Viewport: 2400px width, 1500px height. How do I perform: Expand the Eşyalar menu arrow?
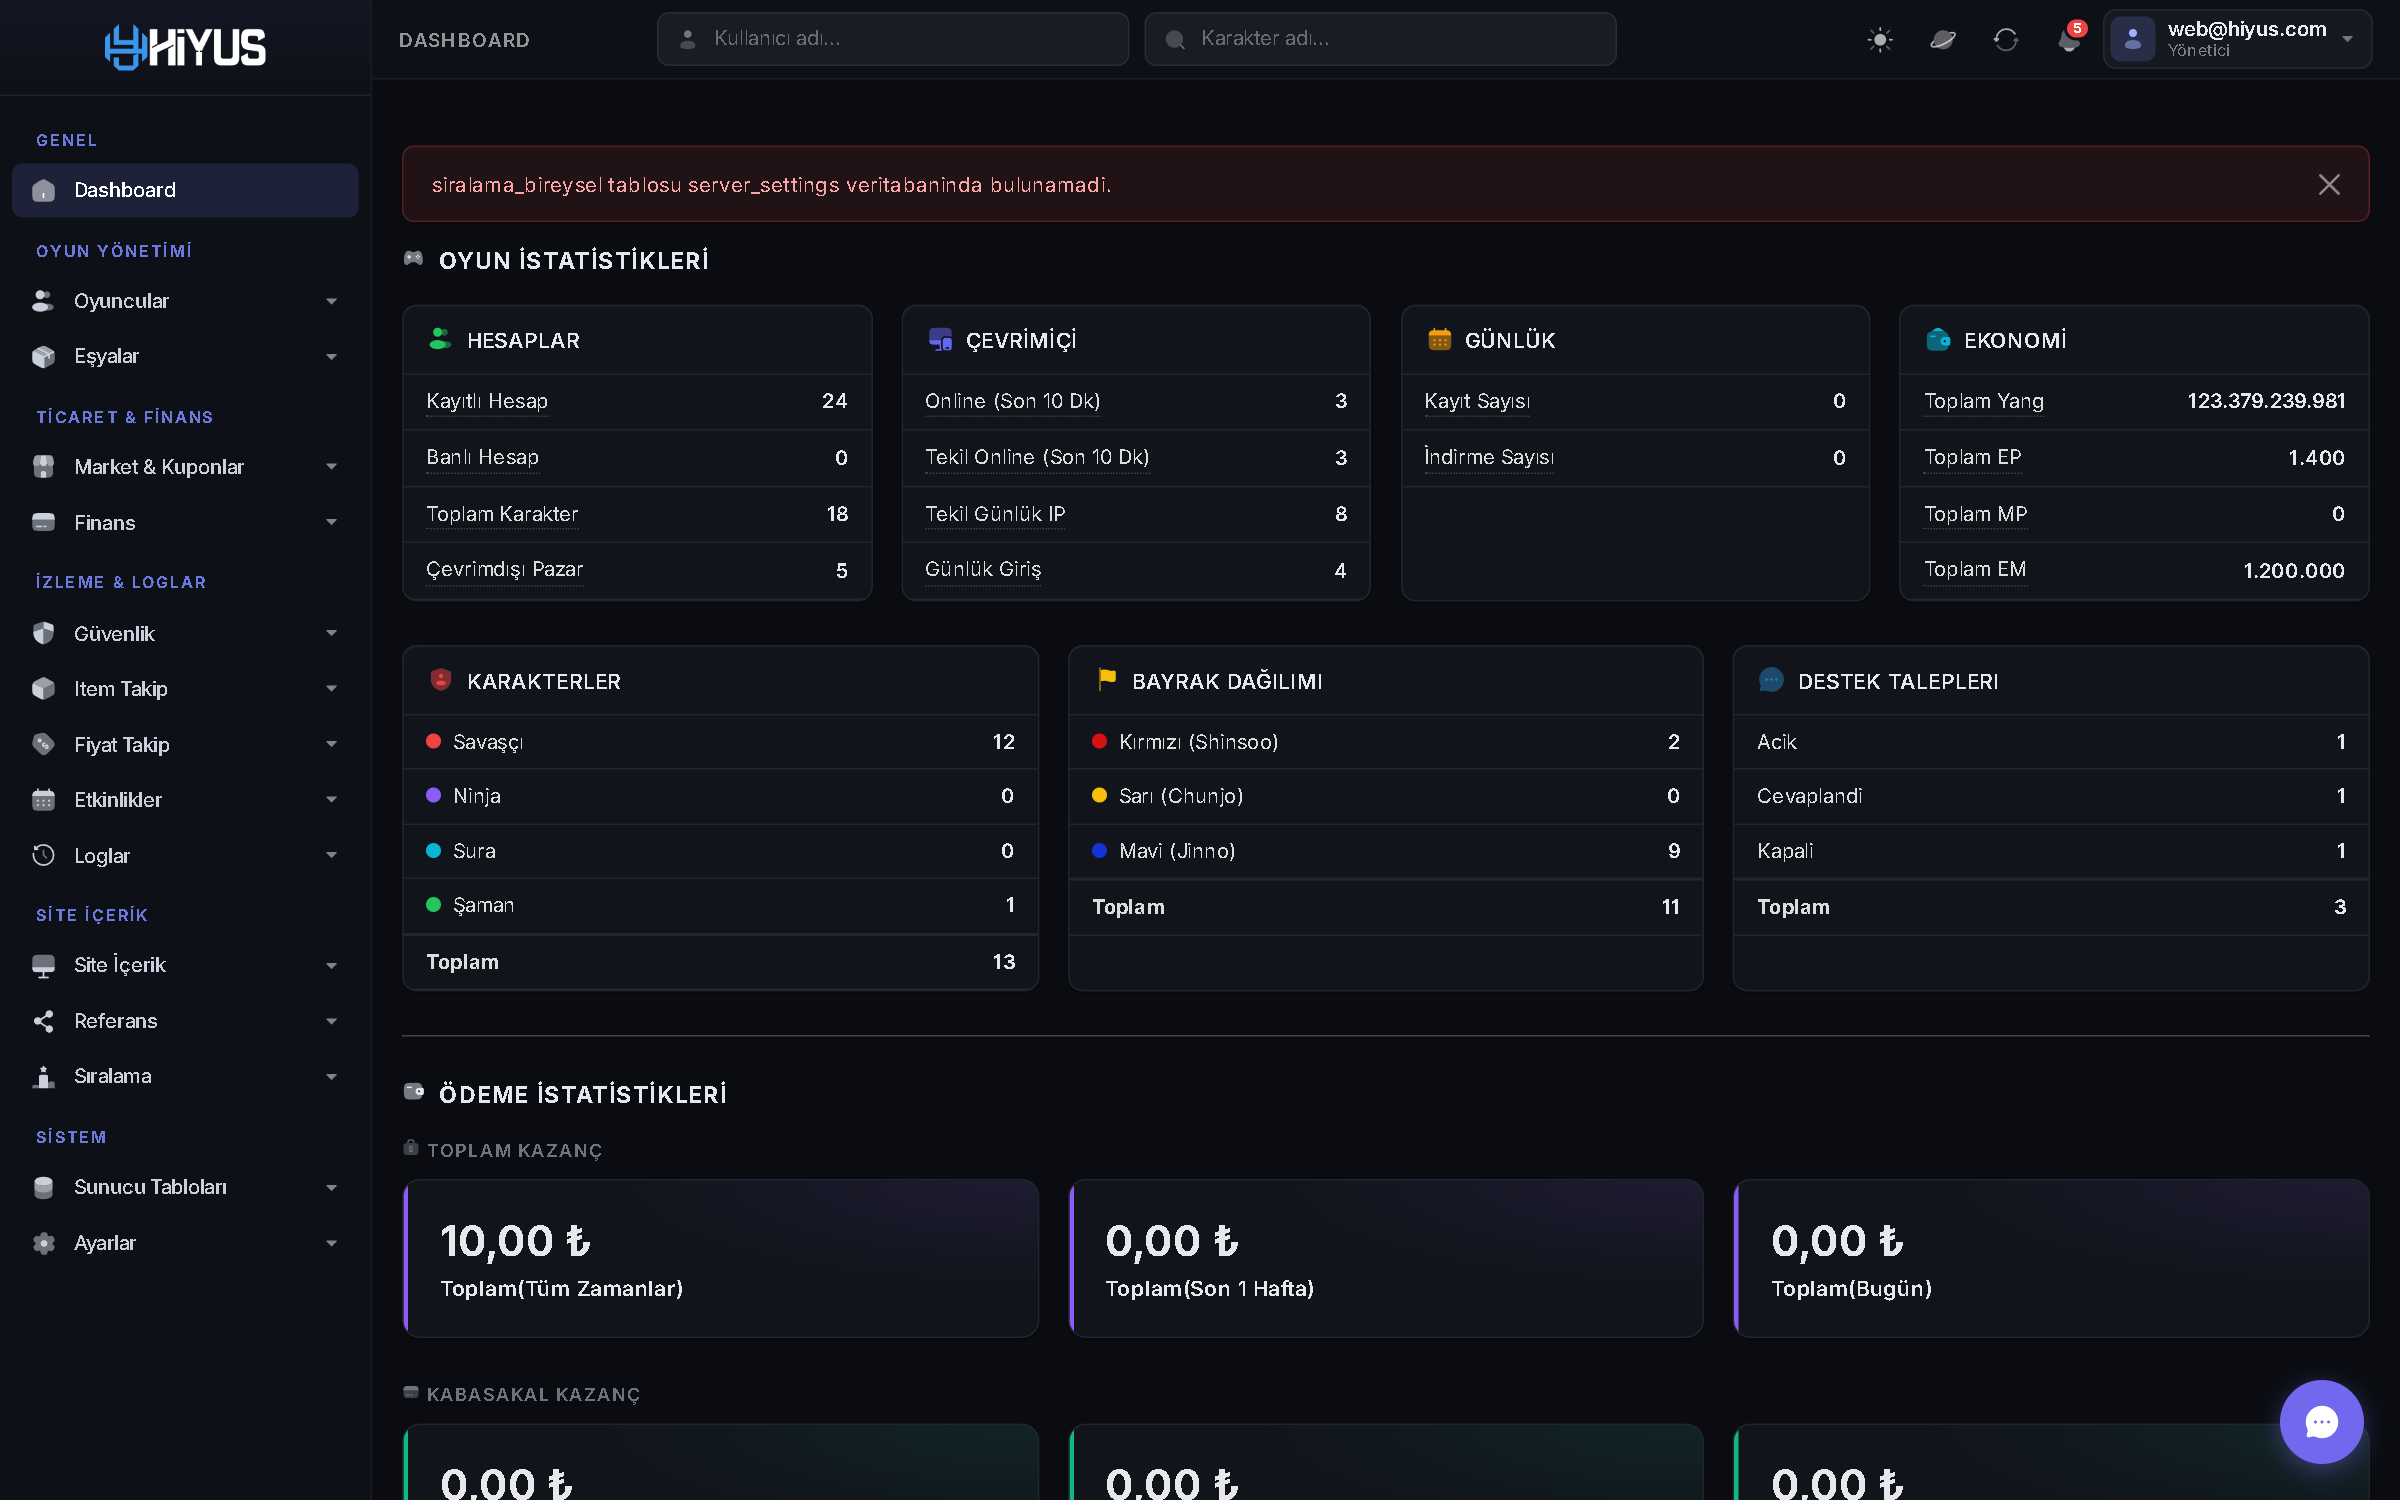coord(331,357)
